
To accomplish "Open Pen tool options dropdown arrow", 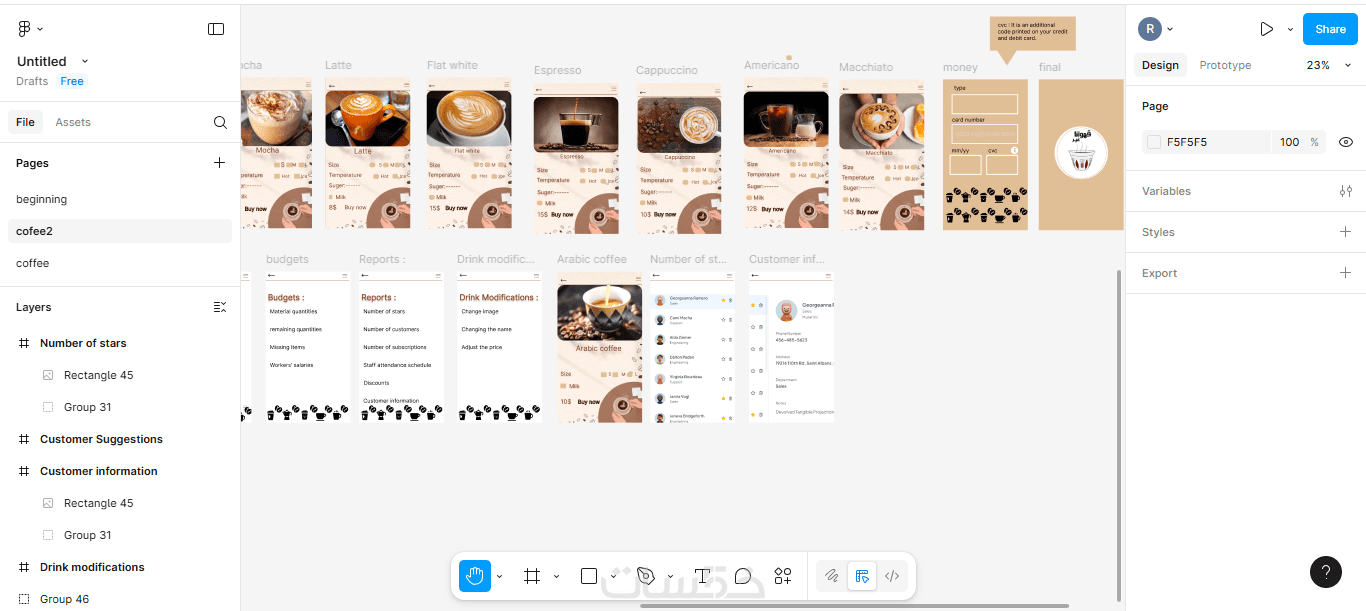I will pyautogui.click(x=670, y=576).
